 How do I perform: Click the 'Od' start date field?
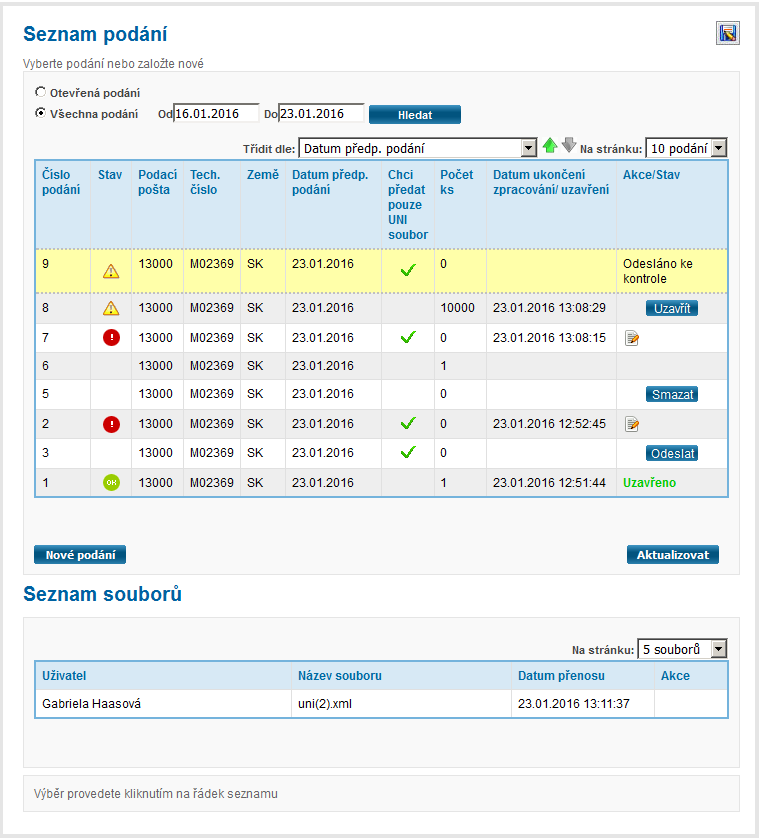[x=215, y=113]
